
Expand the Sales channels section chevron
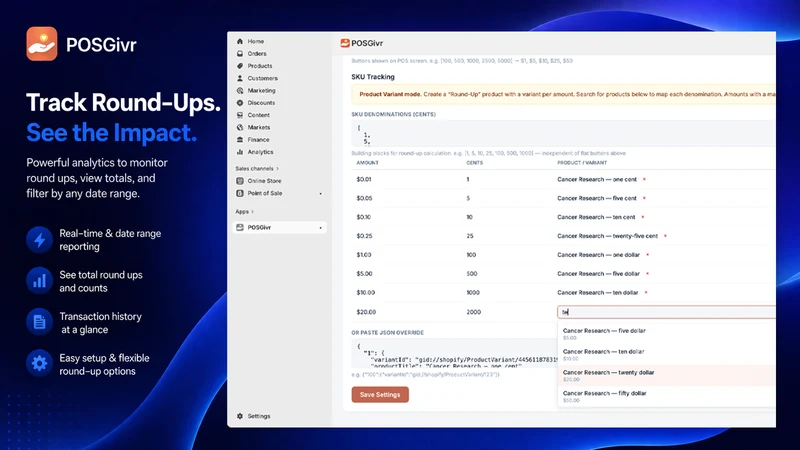click(x=278, y=168)
